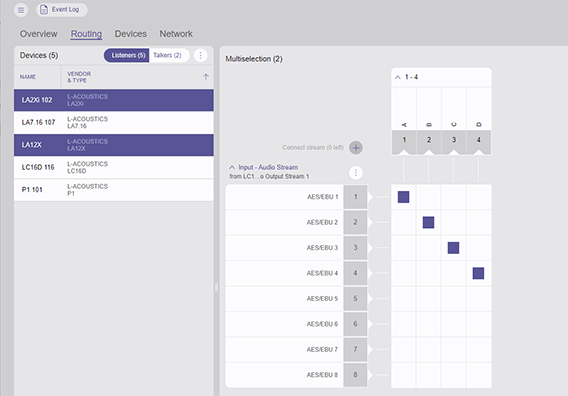The height and width of the screenshot is (396, 568).
Task: Sort devices using the arrow in the header
Action: tap(205, 76)
